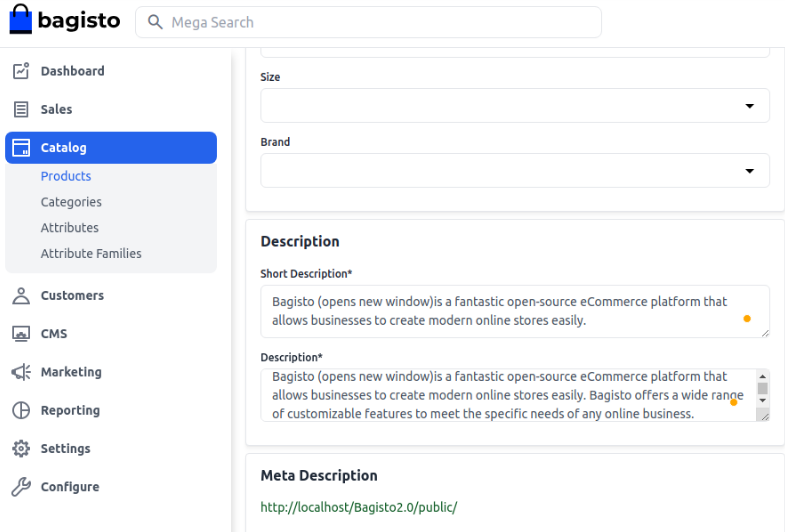Click the Marketing megaphone icon
Image resolution: width=785 pixels, height=532 pixels.
pyautogui.click(x=21, y=372)
